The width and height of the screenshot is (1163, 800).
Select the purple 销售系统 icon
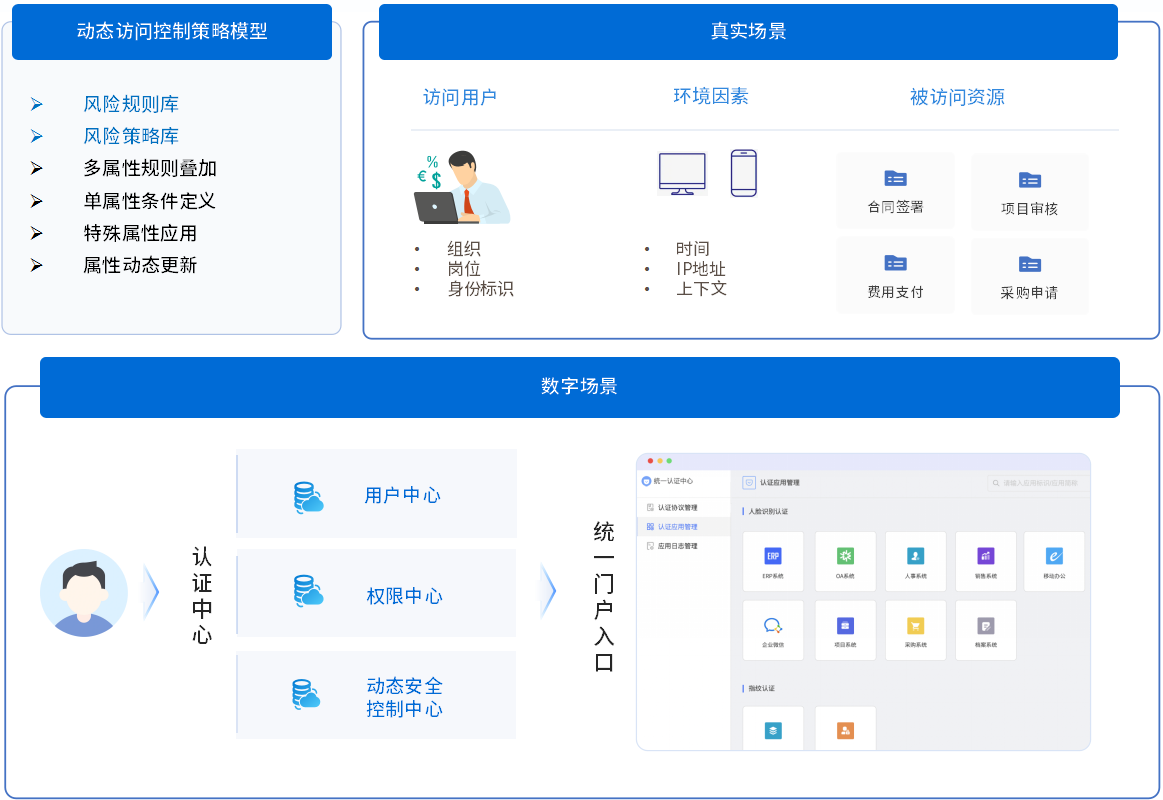pyautogui.click(x=985, y=556)
